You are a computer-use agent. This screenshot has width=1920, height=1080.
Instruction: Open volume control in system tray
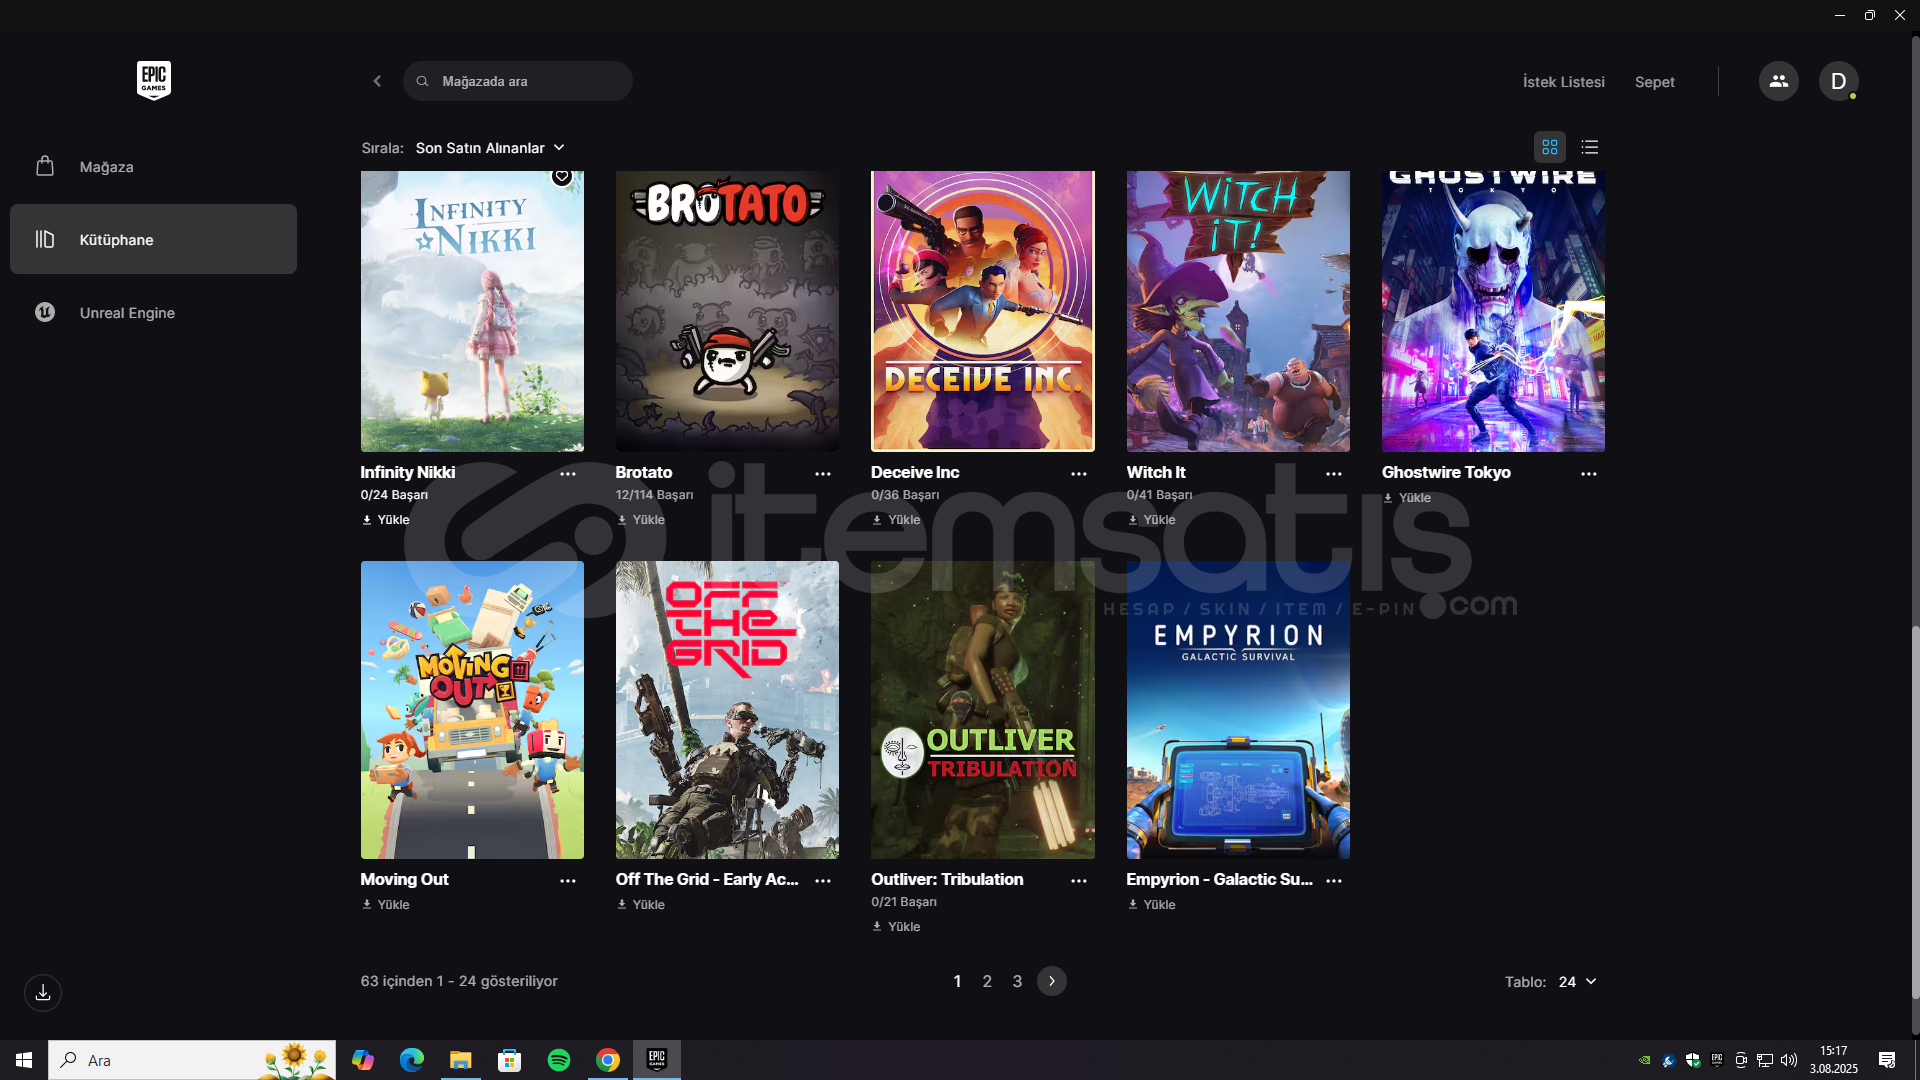click(1789, 1060)
